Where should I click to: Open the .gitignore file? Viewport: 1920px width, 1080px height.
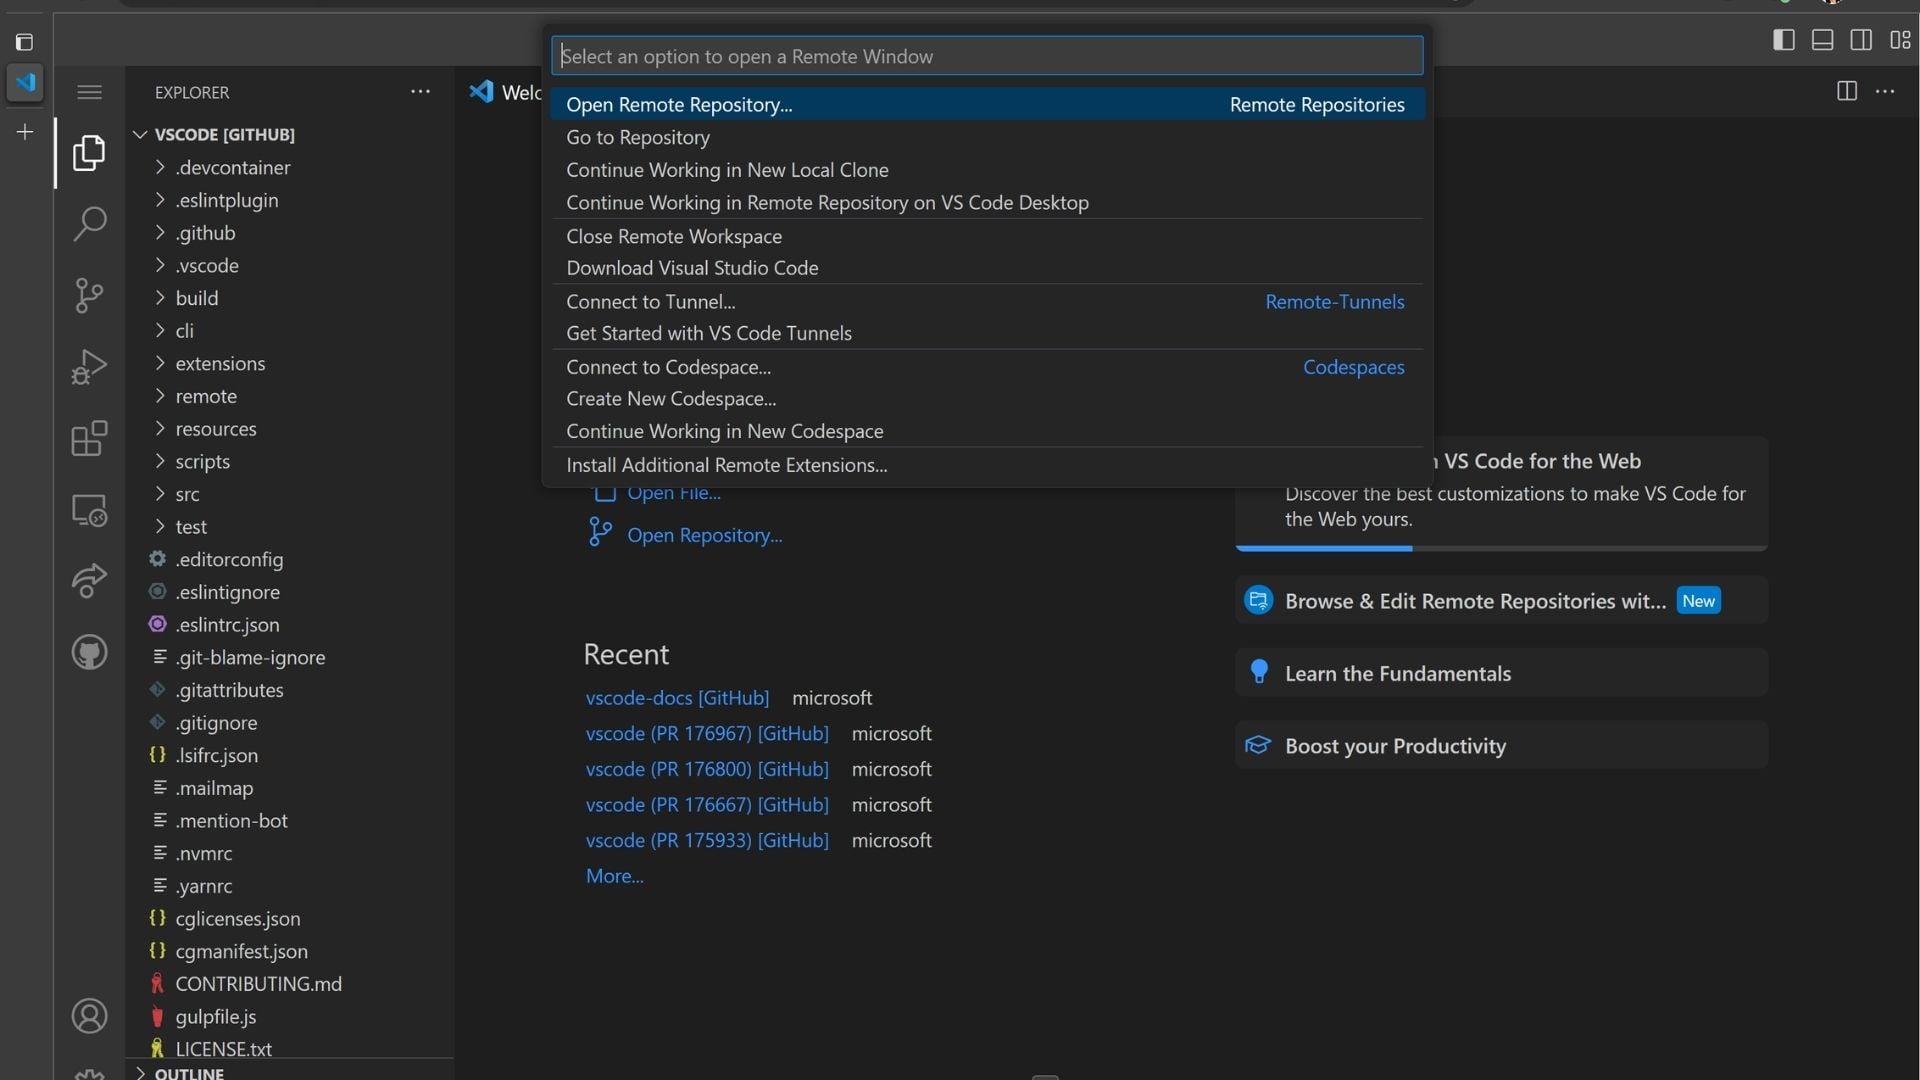pos(216,723)
